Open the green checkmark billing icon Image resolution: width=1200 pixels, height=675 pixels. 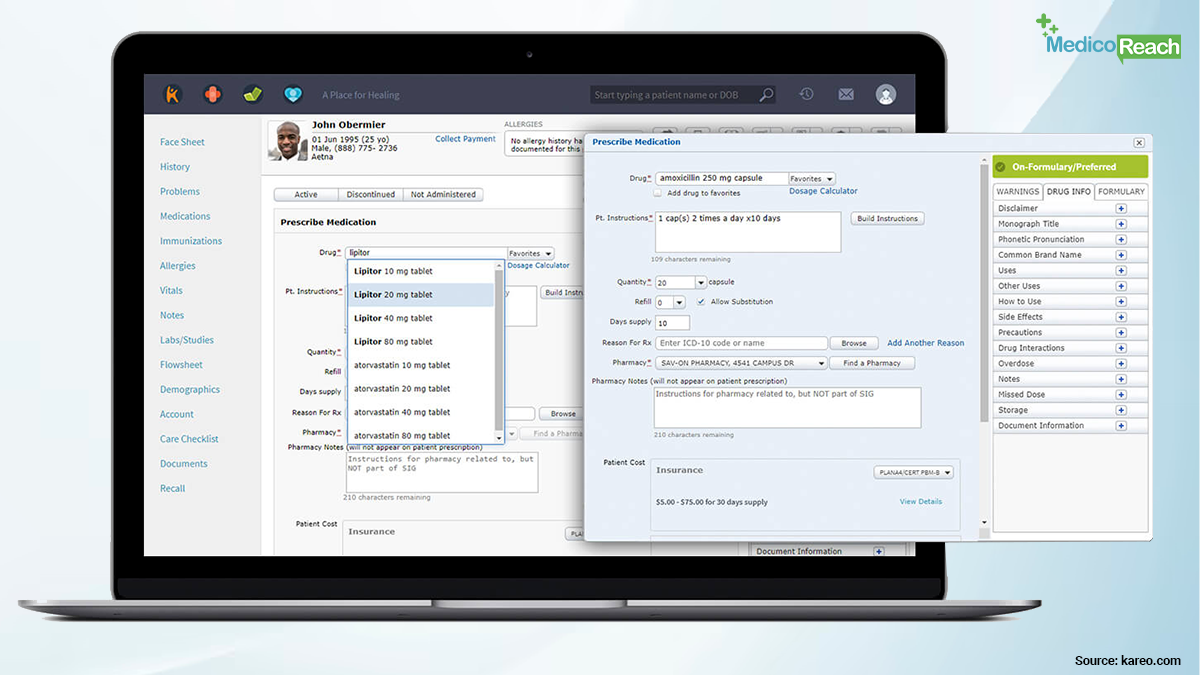[x=253, y=95]
